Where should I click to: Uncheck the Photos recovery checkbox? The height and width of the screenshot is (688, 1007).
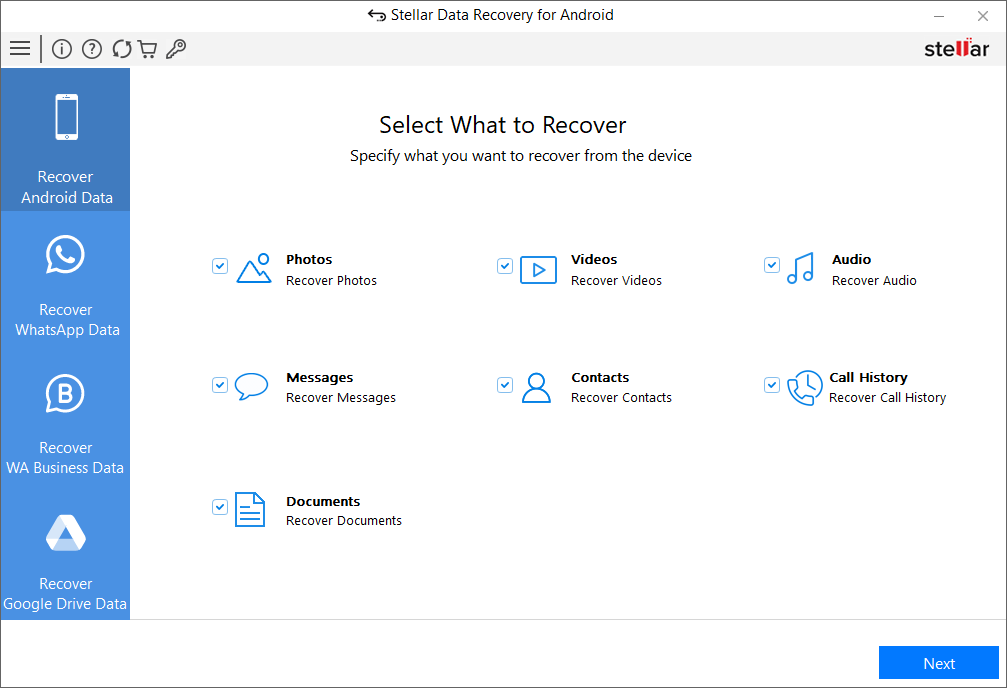219,266
